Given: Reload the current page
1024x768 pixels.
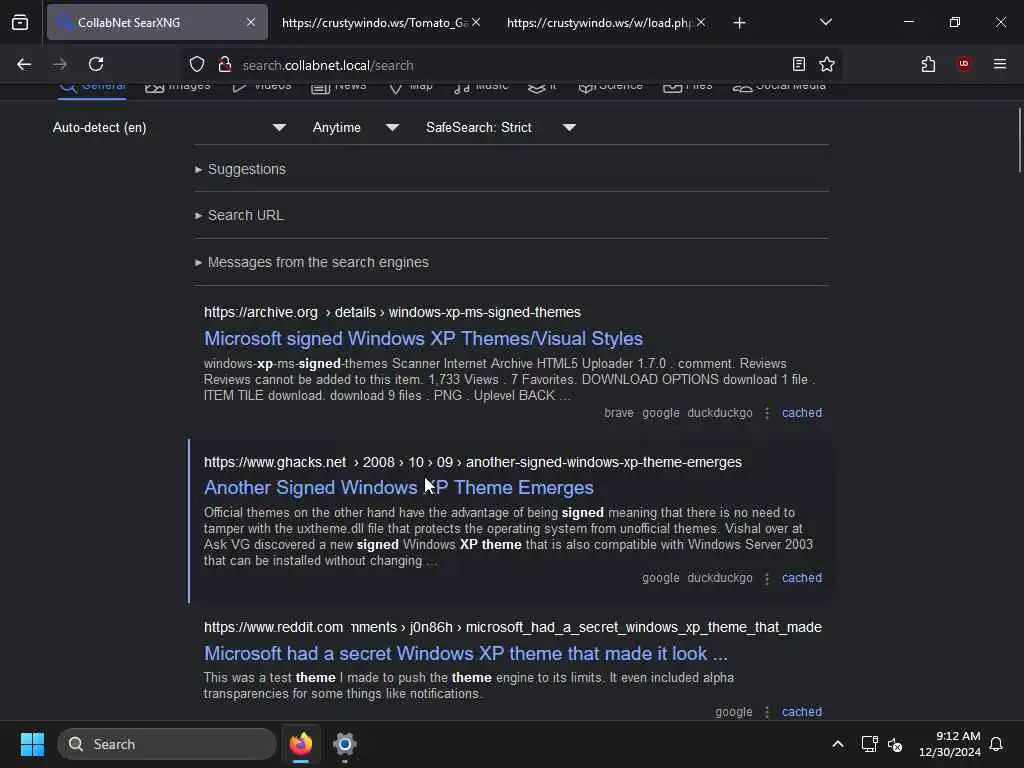Looking at the screenshot, I should [96, 64].
